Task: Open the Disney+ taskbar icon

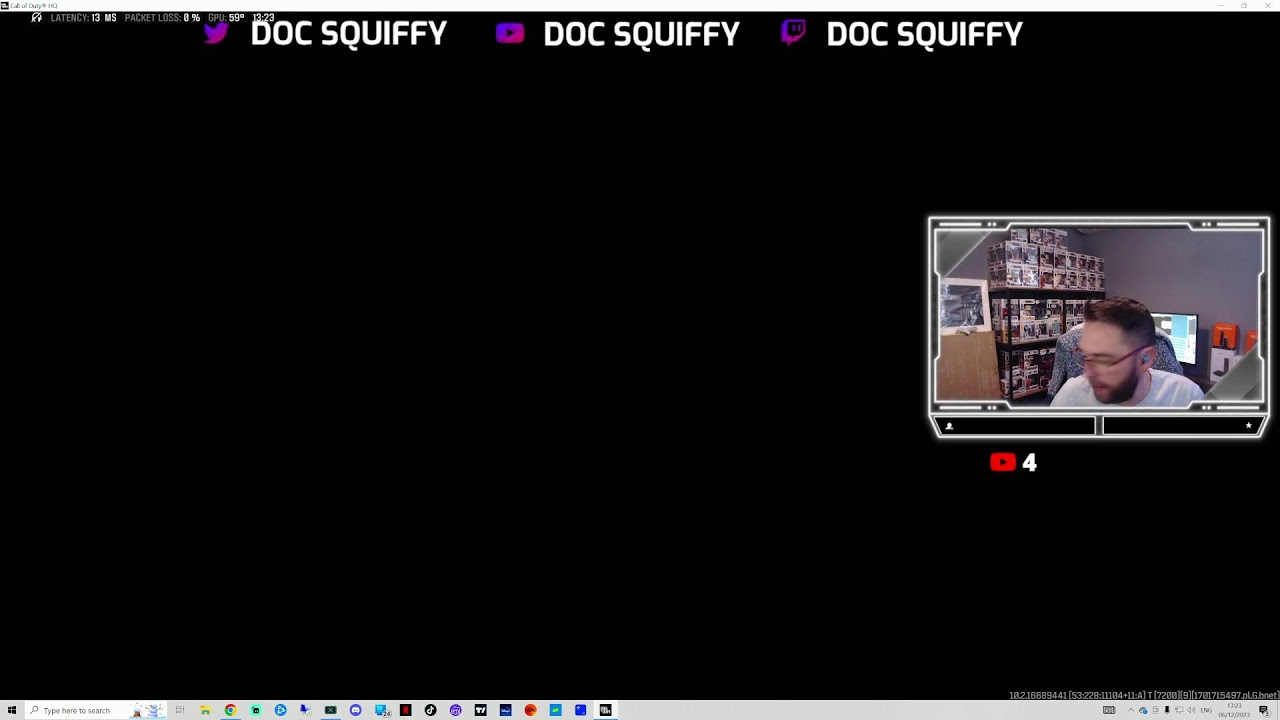Action: [505, 710]
